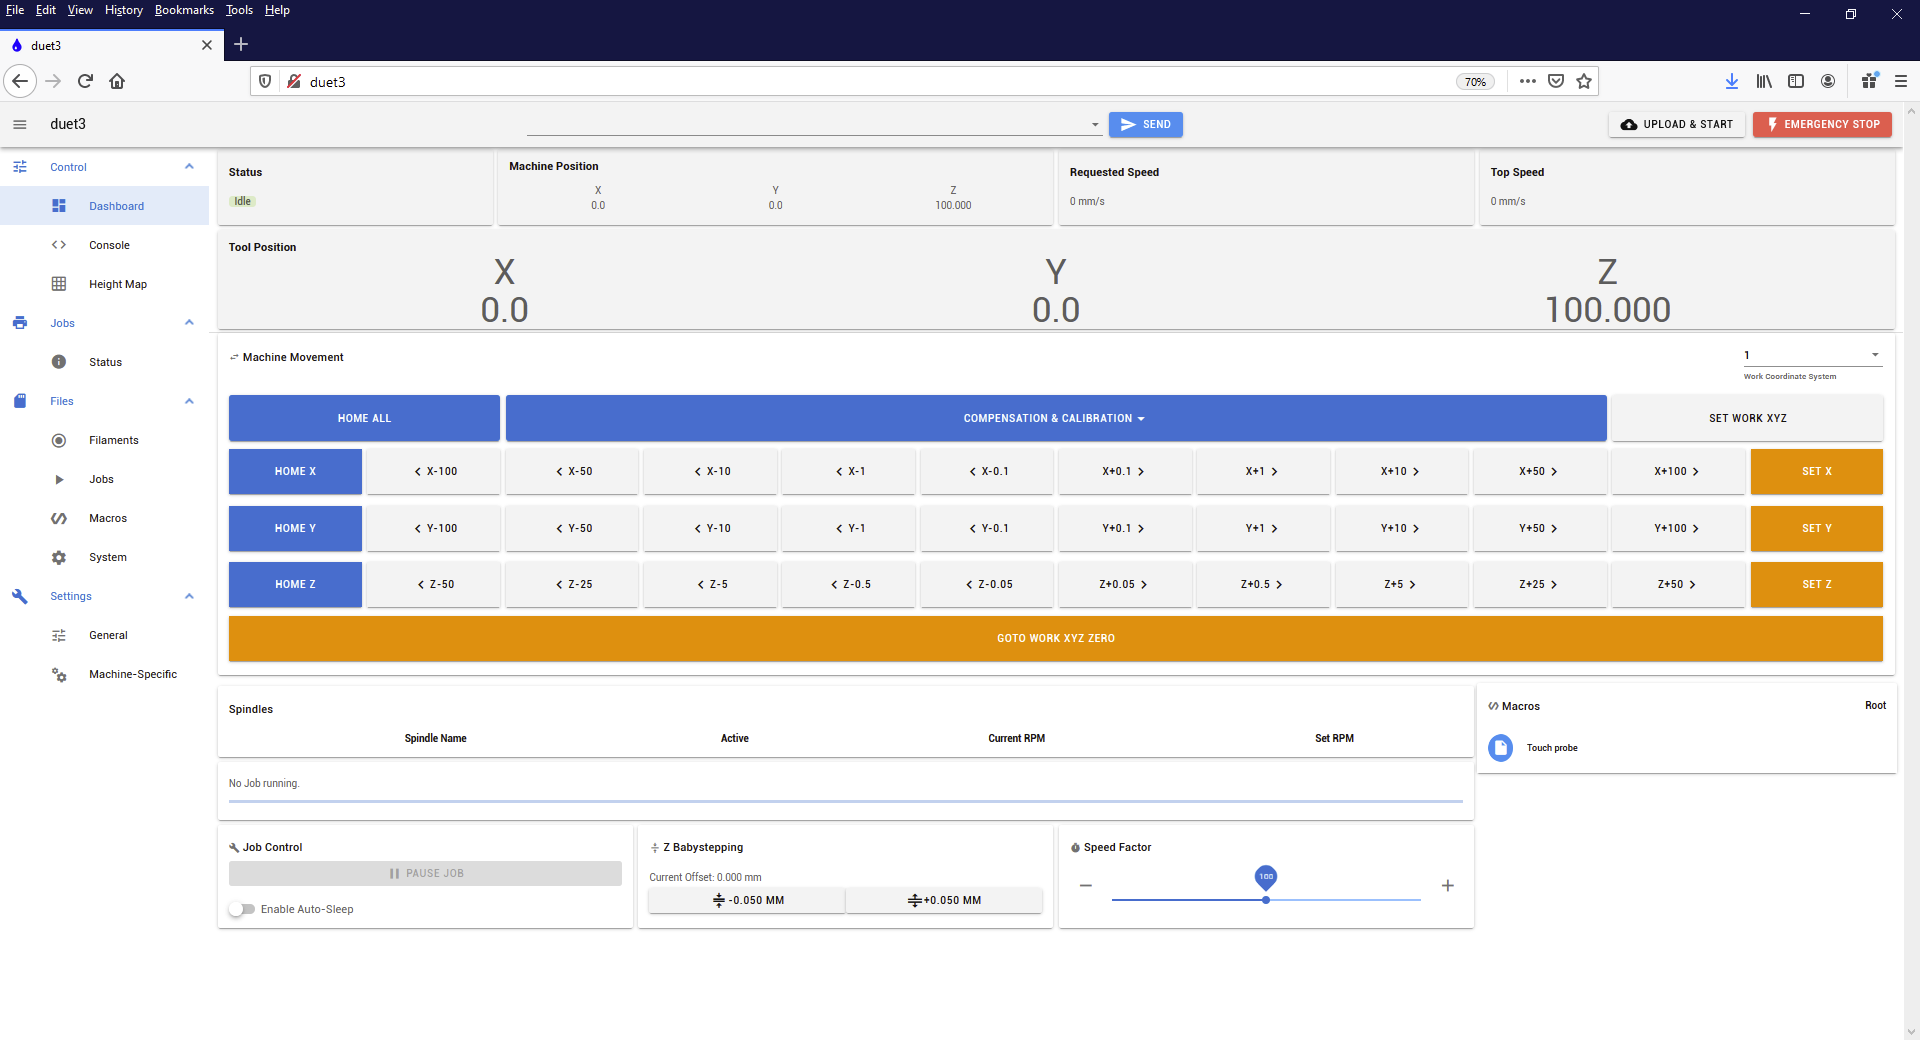This screenshot has width=1920, height=1040.
Task: Home the X axis
Action: coord(295,471)
